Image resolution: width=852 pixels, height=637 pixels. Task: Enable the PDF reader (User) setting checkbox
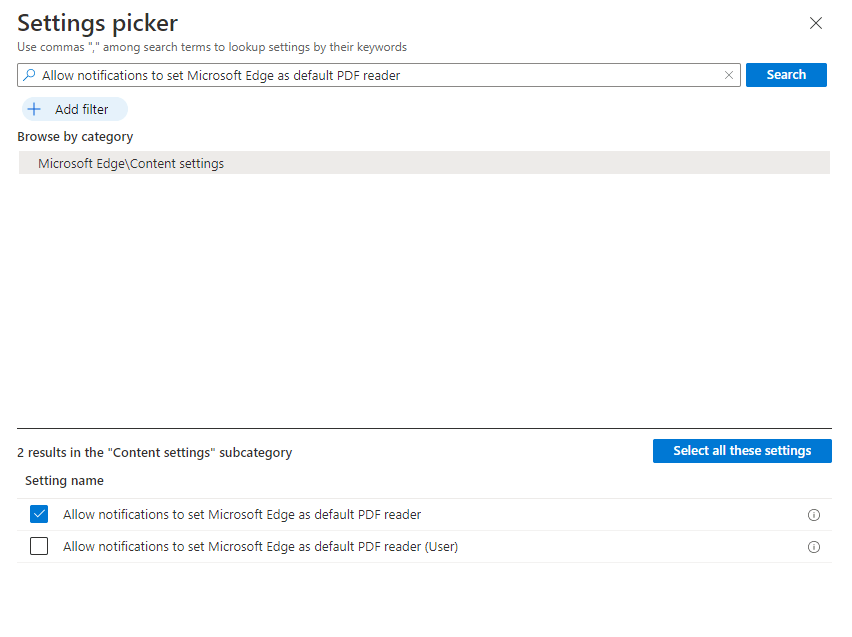(x=39, y=547)
